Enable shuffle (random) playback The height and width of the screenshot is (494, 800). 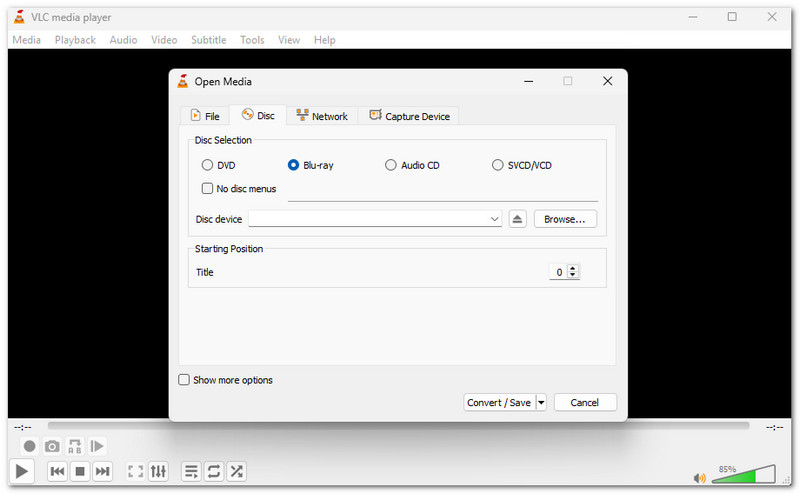tap(236, 471)
